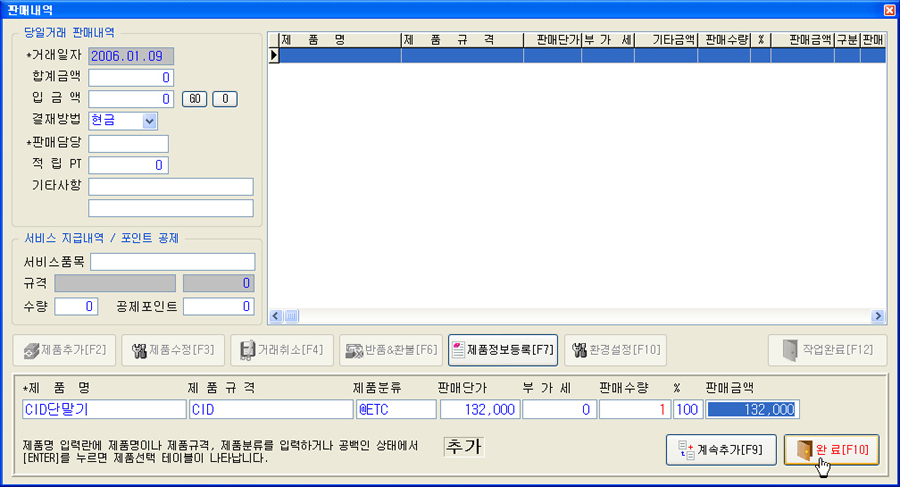
Task: Click the 입금액 input field
Action: (x=131, y=99)
